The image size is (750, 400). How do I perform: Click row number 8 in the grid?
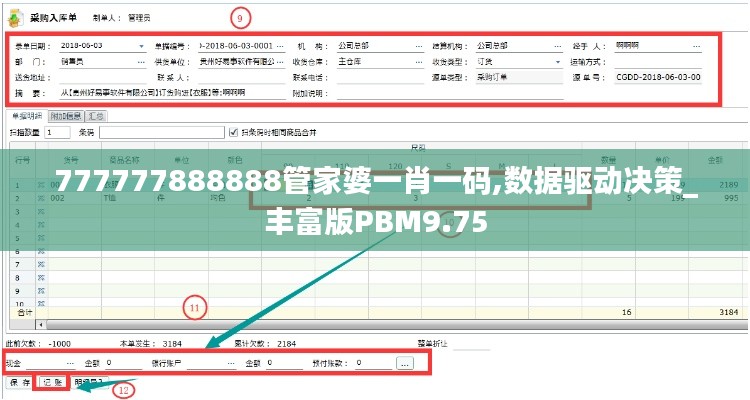point(18,278)
